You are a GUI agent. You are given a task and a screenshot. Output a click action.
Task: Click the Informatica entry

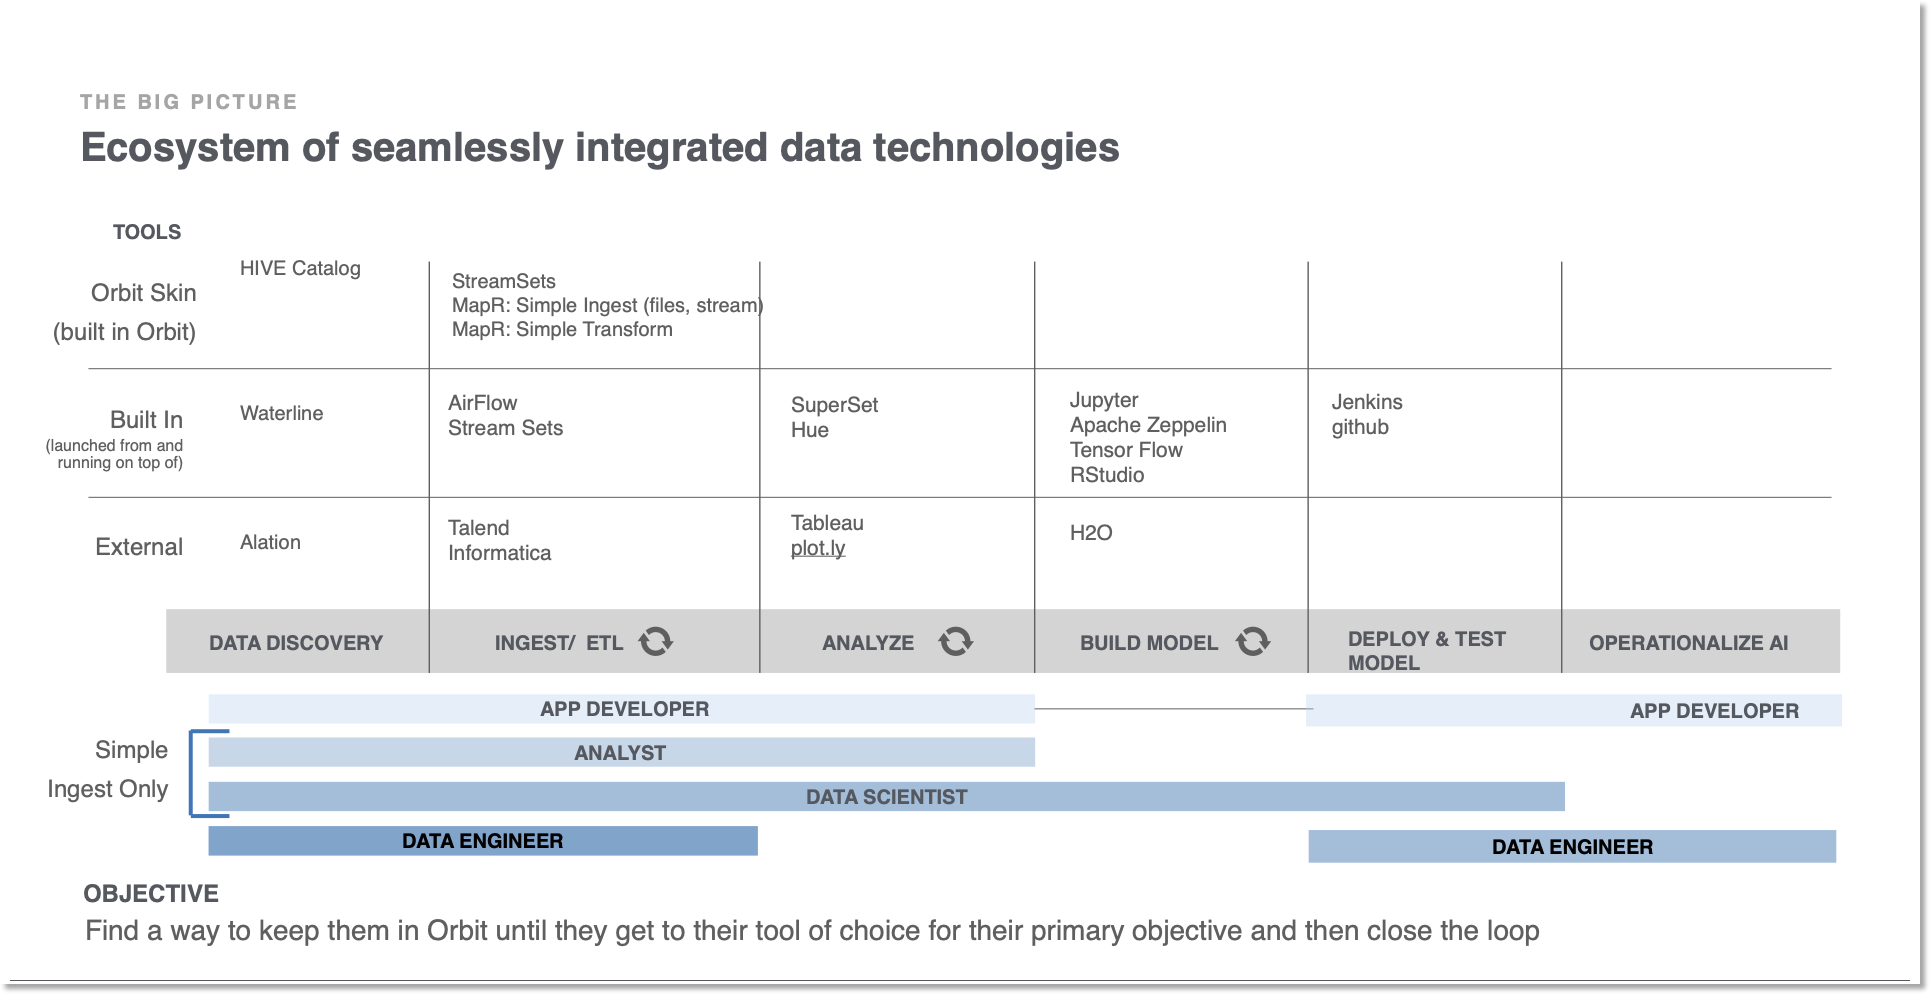(x=500, y=553)
